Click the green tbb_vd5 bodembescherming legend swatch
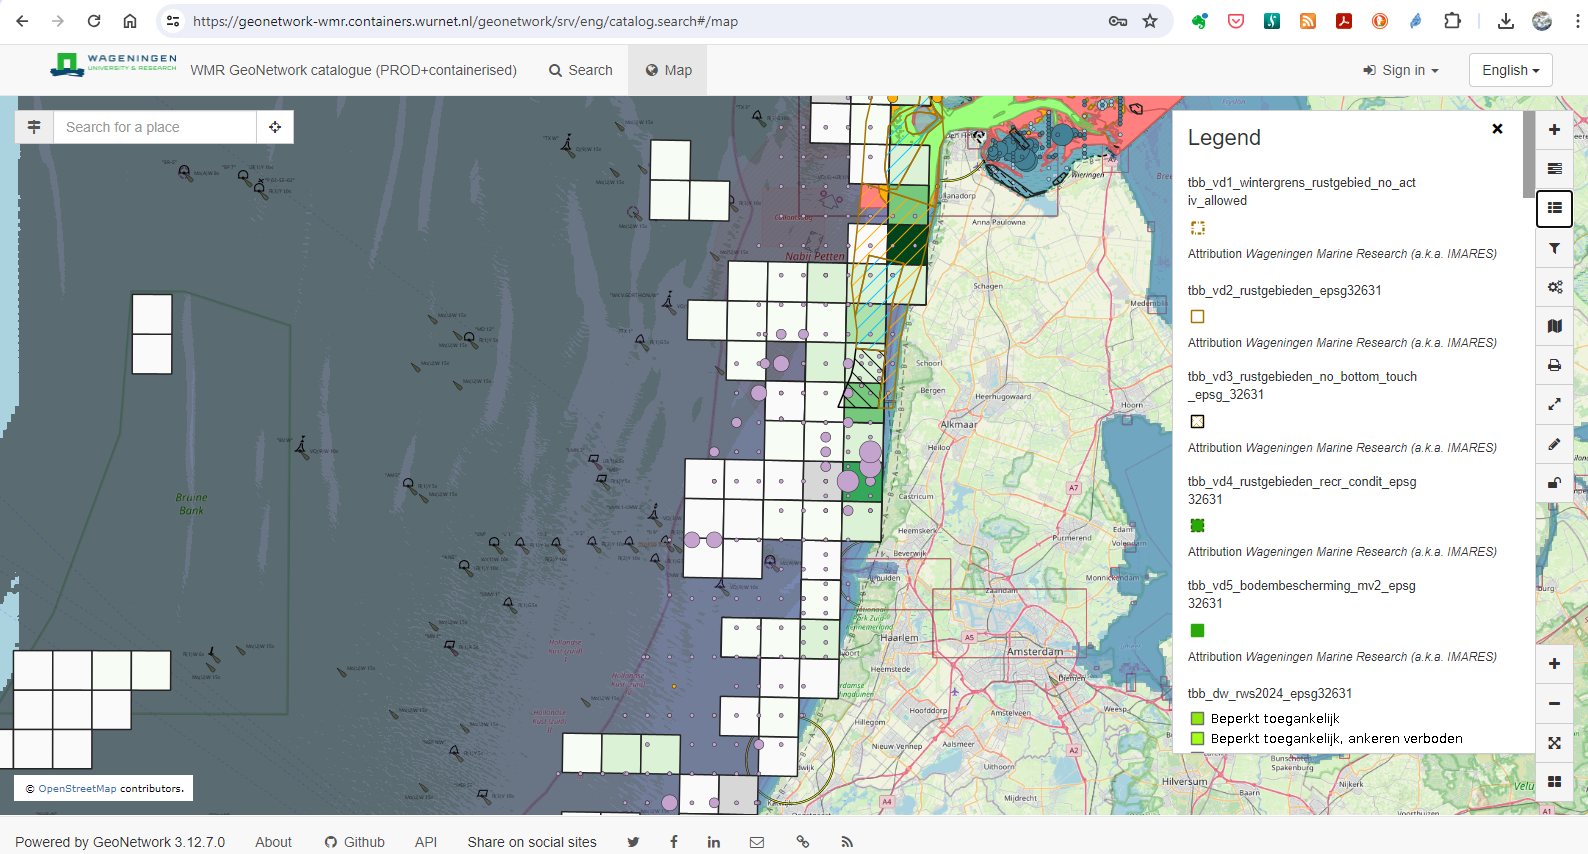The width and height of the screenshot is (1588, 854). 1197,630
